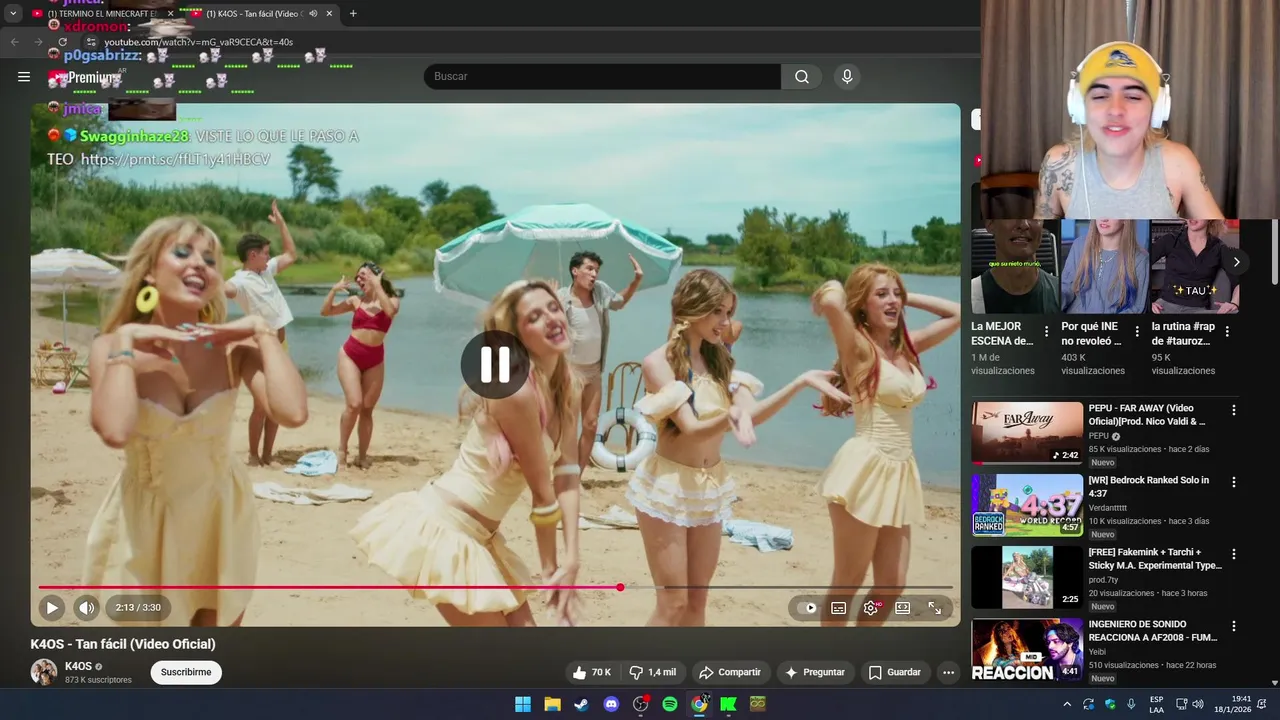Click the Compartir share button
This screenshot has width=1280, height=720.
730,672
